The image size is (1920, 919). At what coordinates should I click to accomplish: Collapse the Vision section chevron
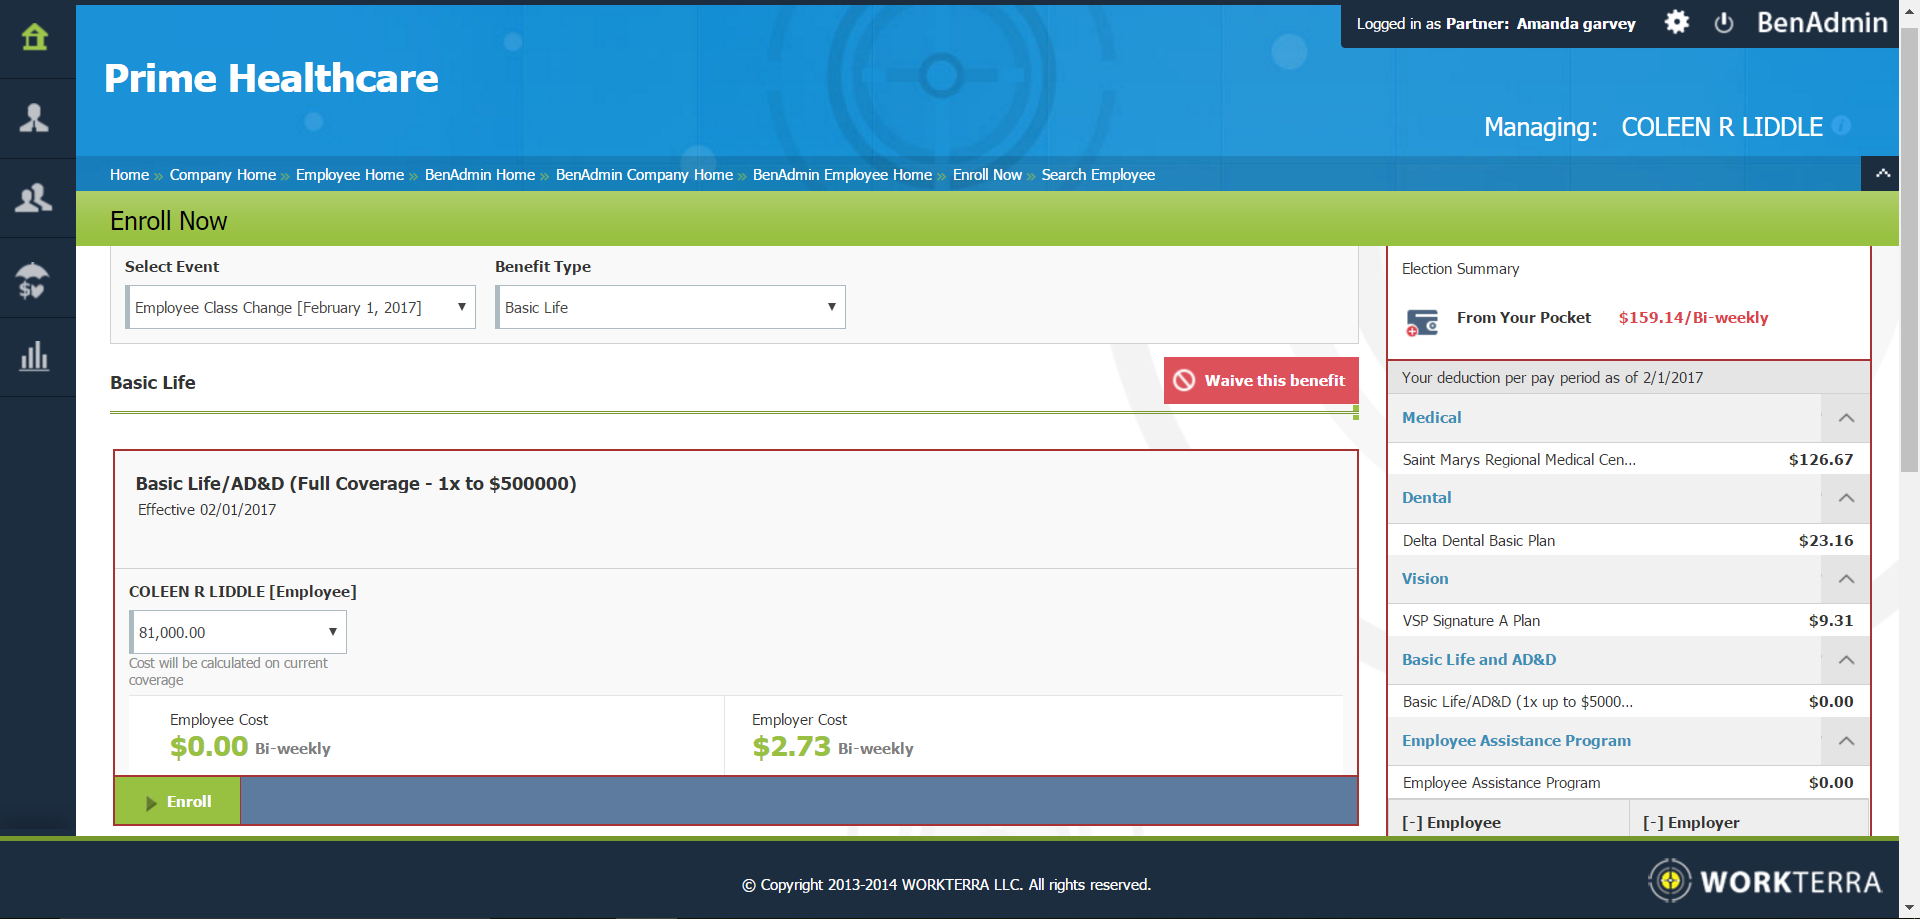tap(1846, 579)
